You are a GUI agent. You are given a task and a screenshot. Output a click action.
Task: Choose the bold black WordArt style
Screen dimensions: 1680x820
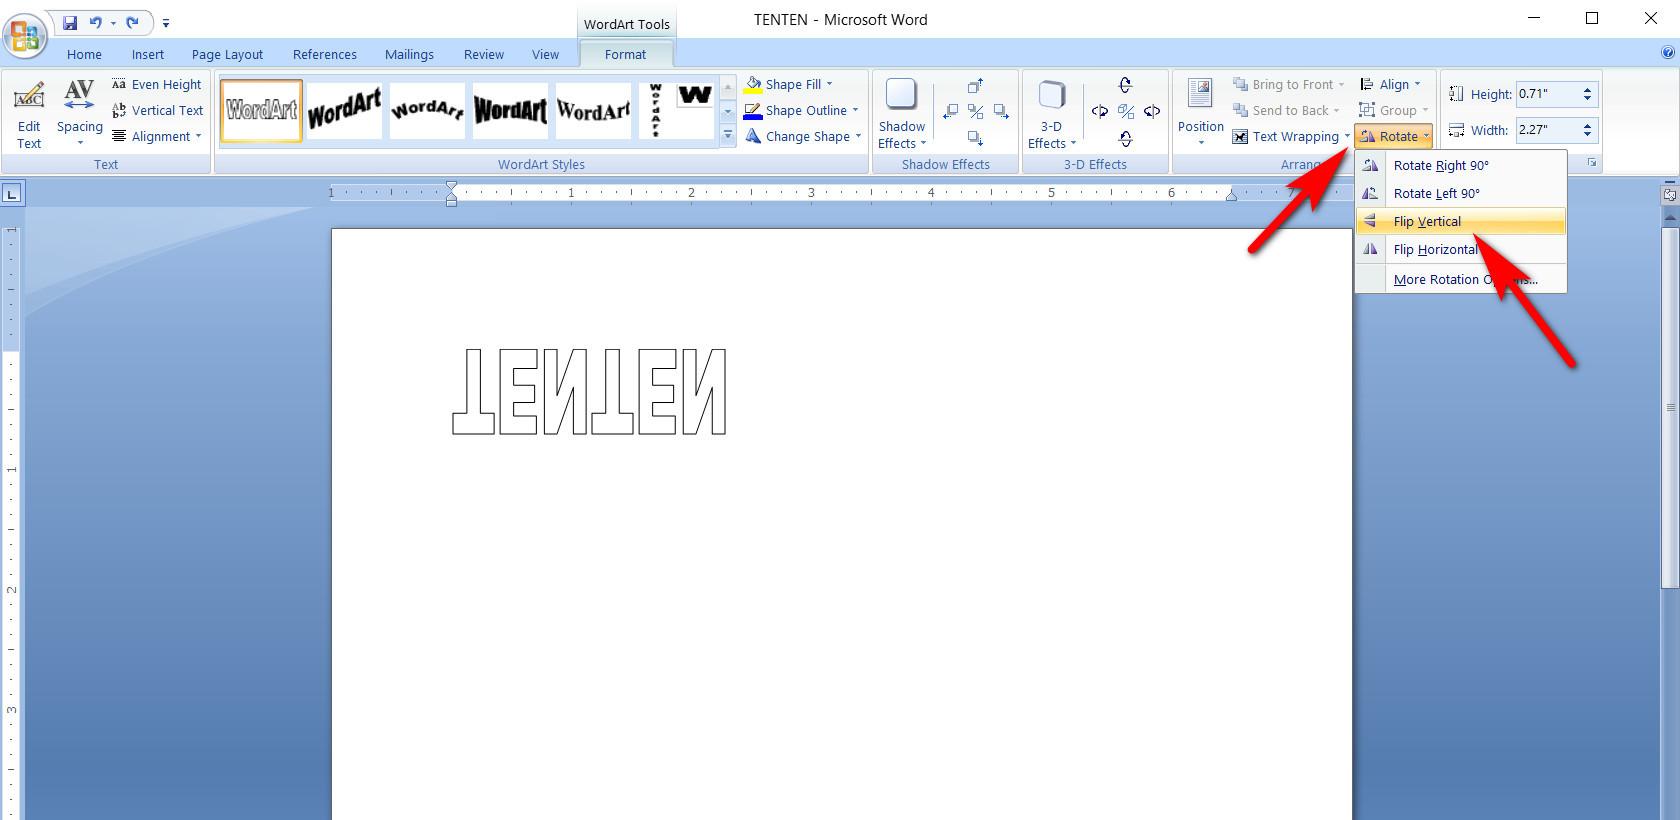[x=510, y=110]
